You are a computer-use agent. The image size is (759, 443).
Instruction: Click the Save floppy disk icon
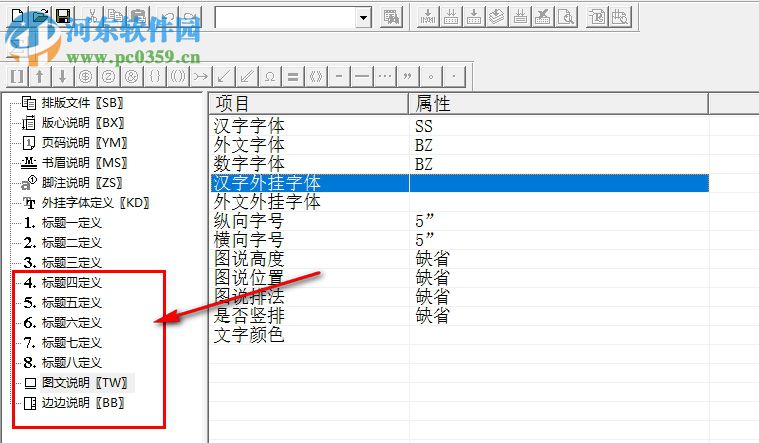pyautogui.click(x=63, y=16)
